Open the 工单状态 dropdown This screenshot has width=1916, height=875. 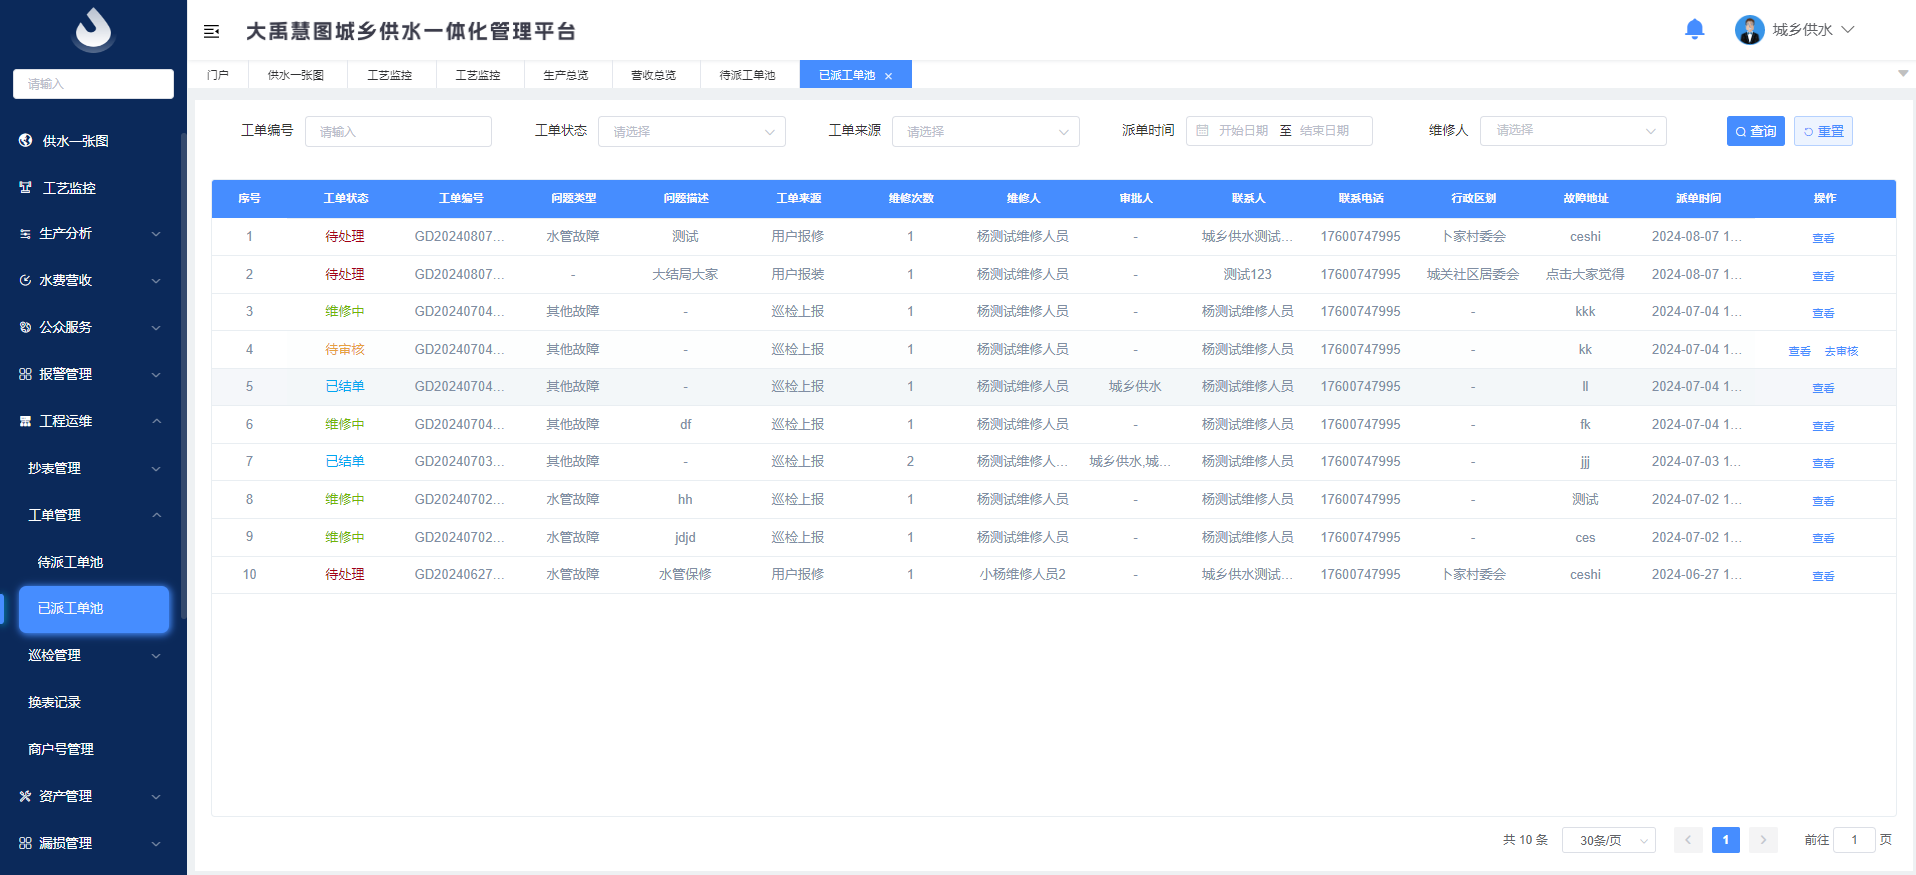691,132
